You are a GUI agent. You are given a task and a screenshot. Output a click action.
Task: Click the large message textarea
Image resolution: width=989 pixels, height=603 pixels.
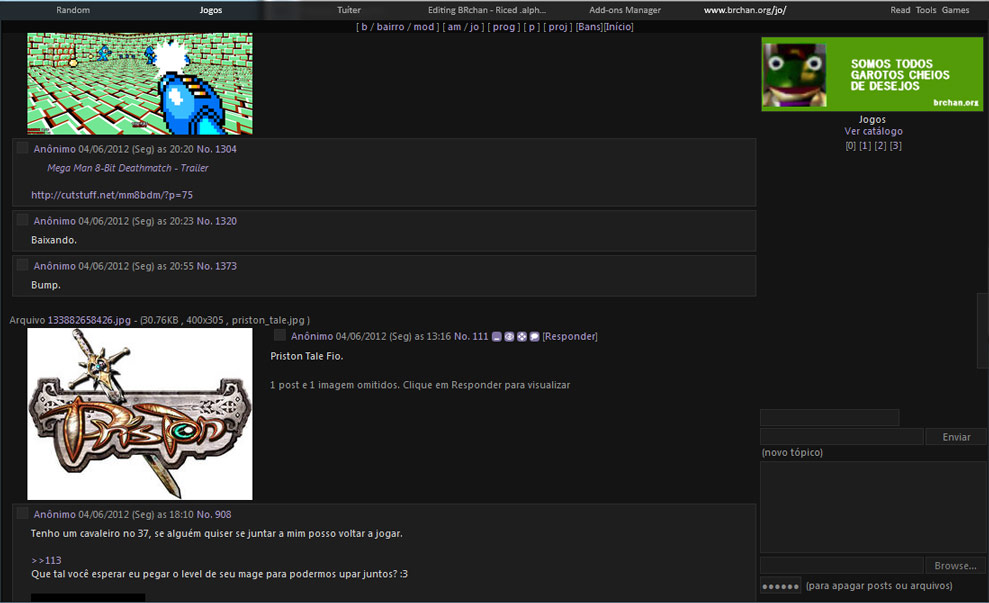pos(873,508)
